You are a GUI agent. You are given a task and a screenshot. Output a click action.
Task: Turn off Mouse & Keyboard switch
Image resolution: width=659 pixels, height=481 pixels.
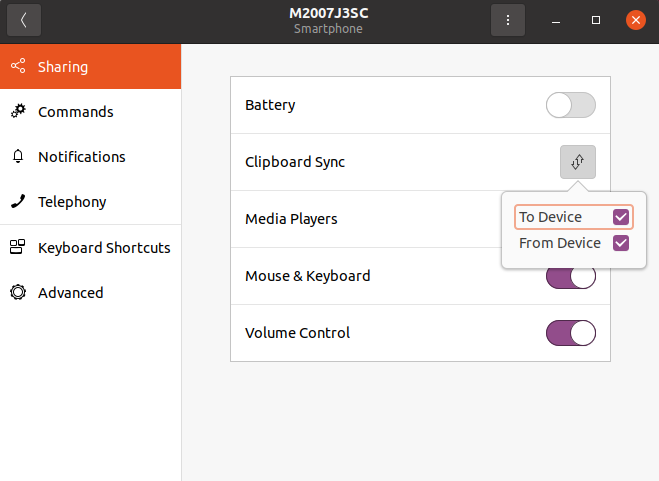[x=570, y=277]
